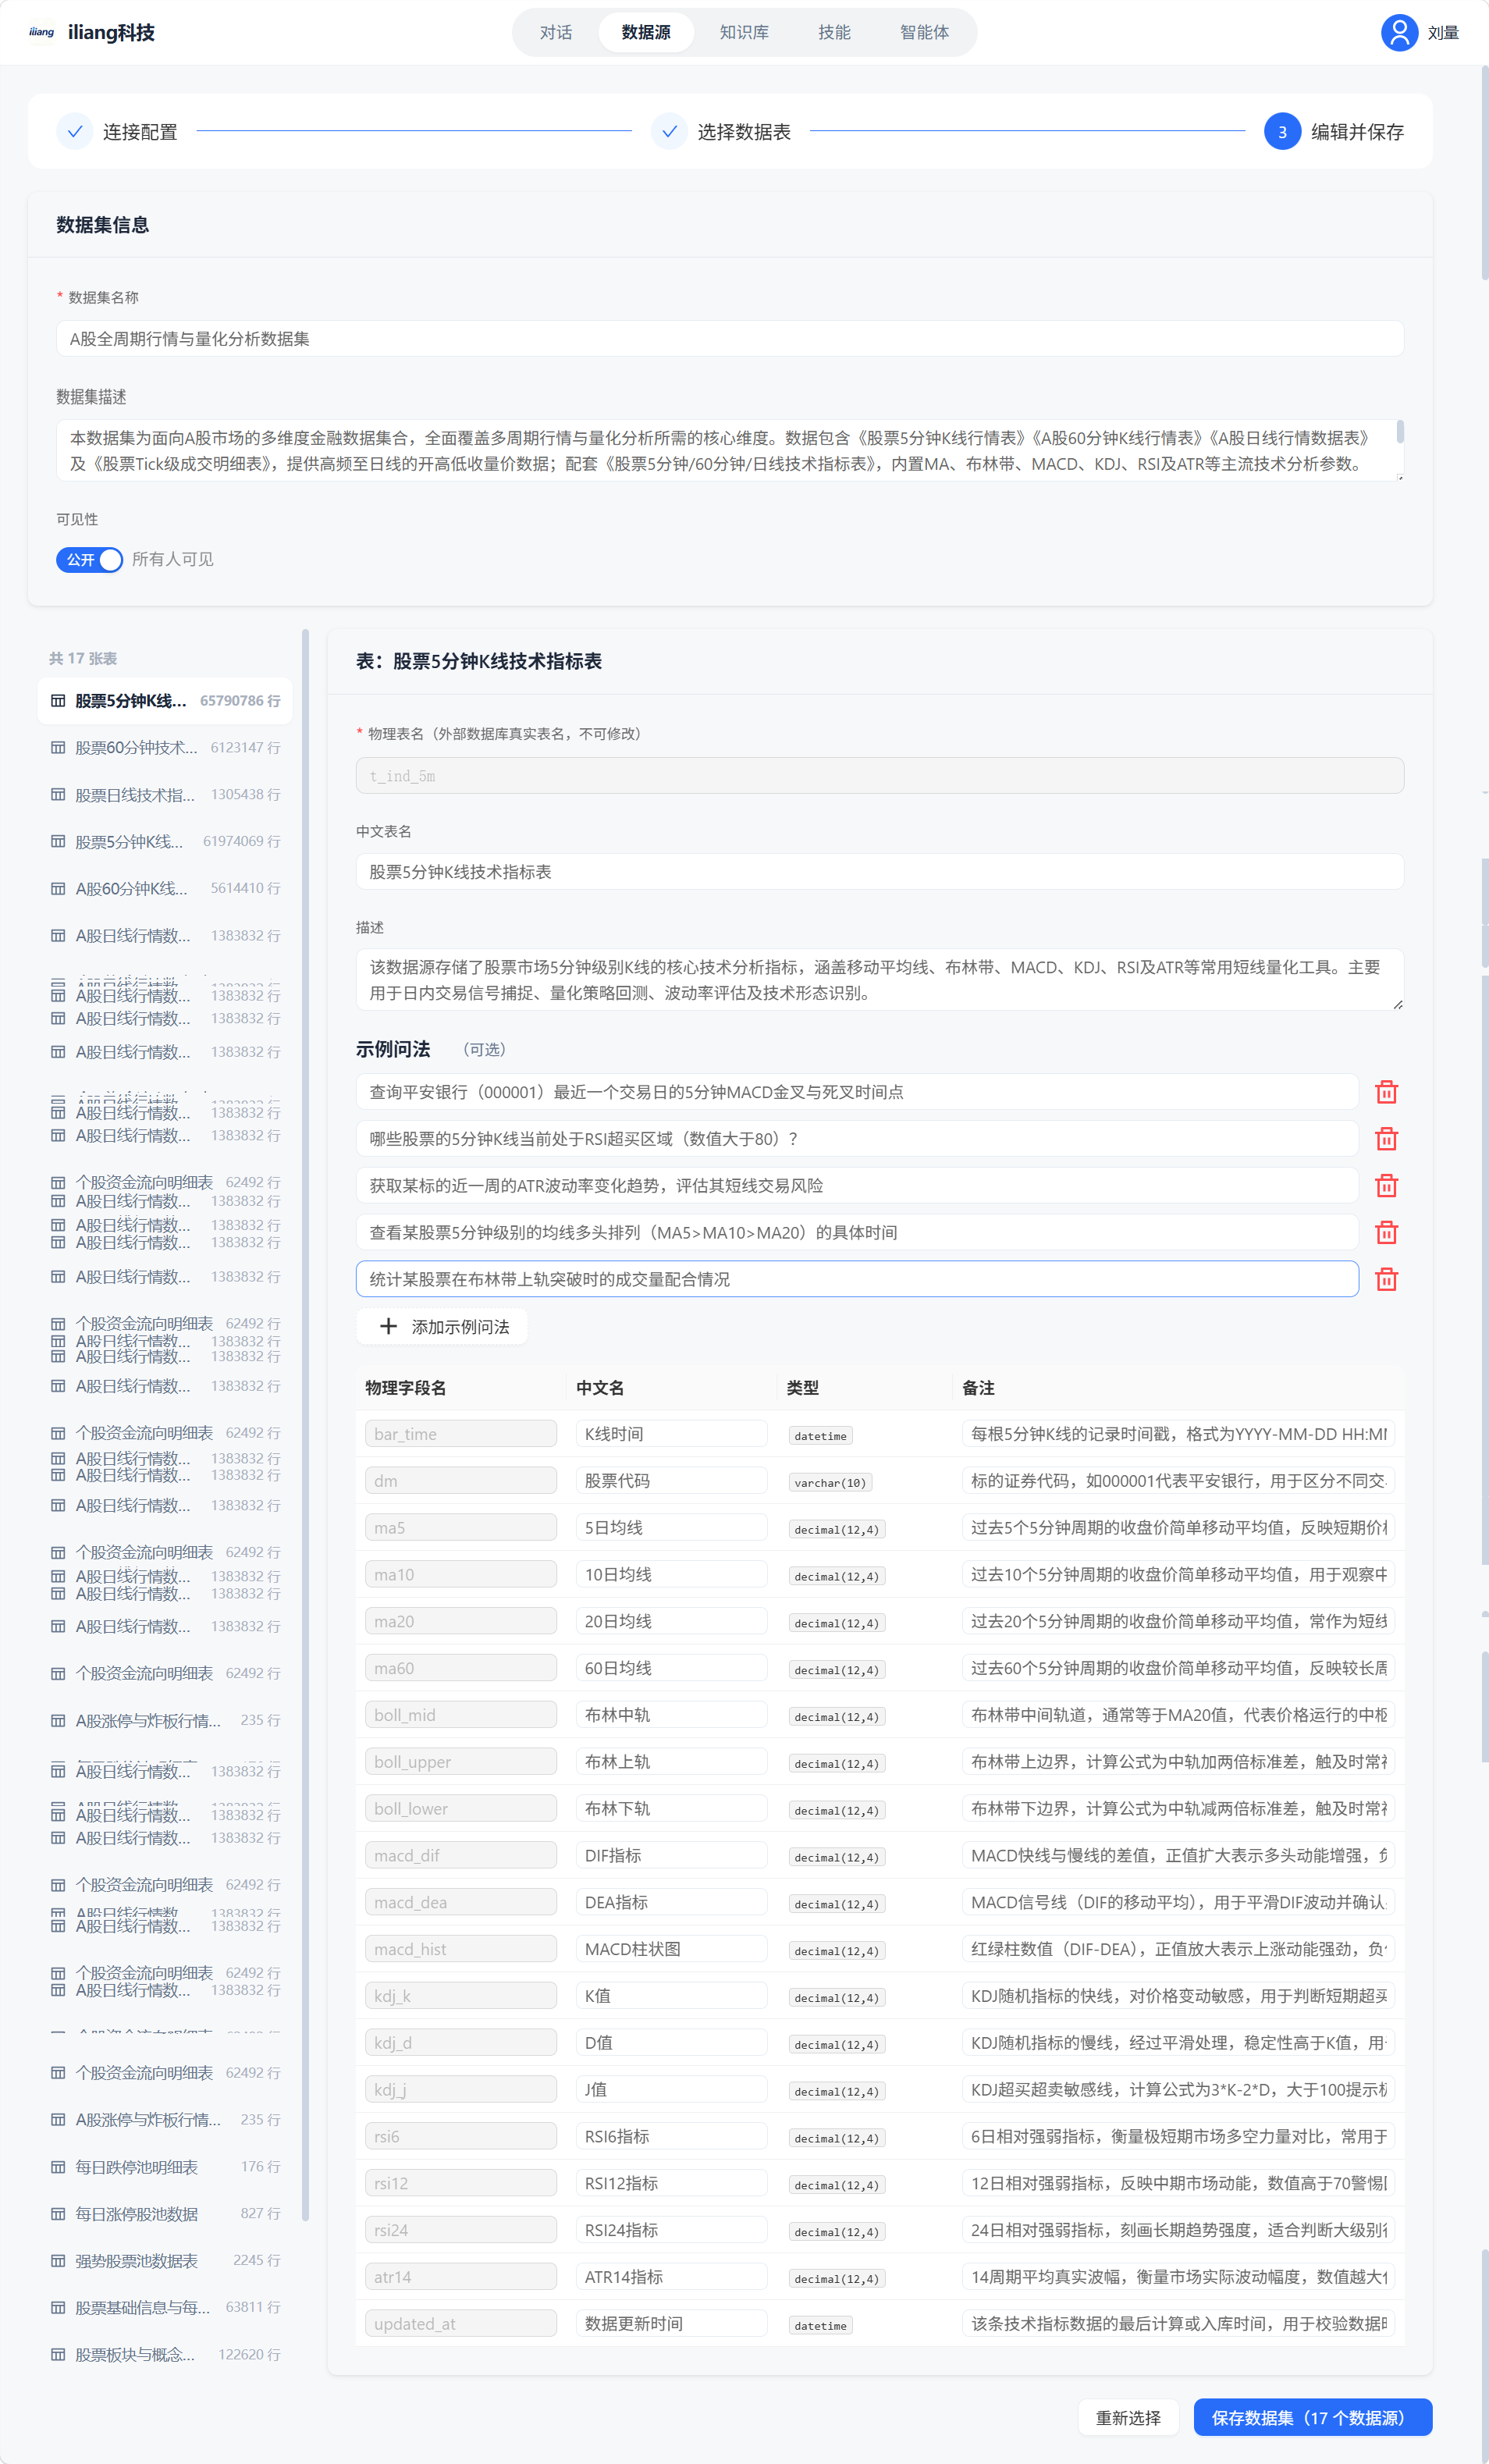Viewport: 1489px width, 2464px height.
Task: Click the page vertical scrollbar
Action: 1484,172
